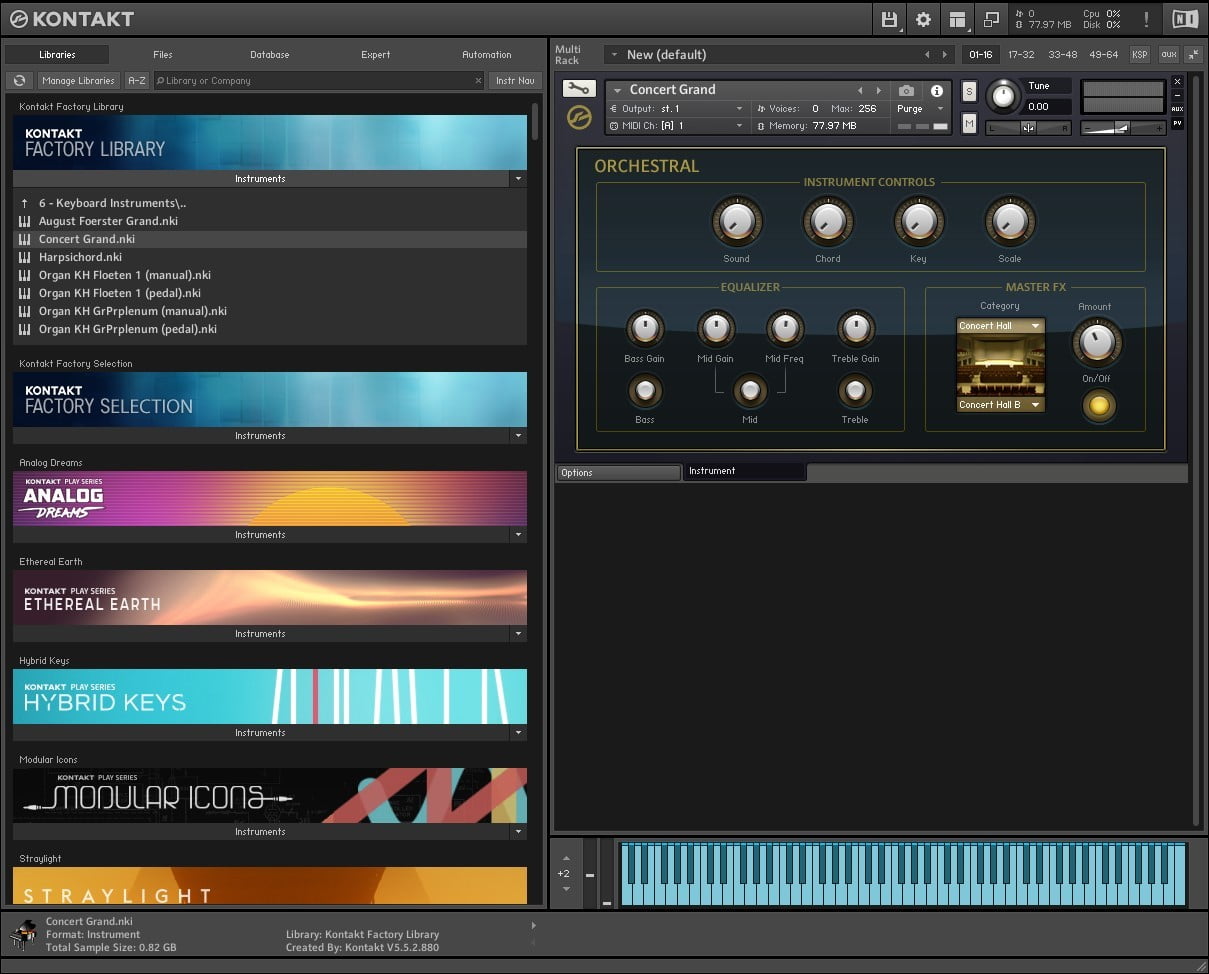Open the Automation tab
The height and width of the screenshot is (974, 1209).
(x=486, y=55)
